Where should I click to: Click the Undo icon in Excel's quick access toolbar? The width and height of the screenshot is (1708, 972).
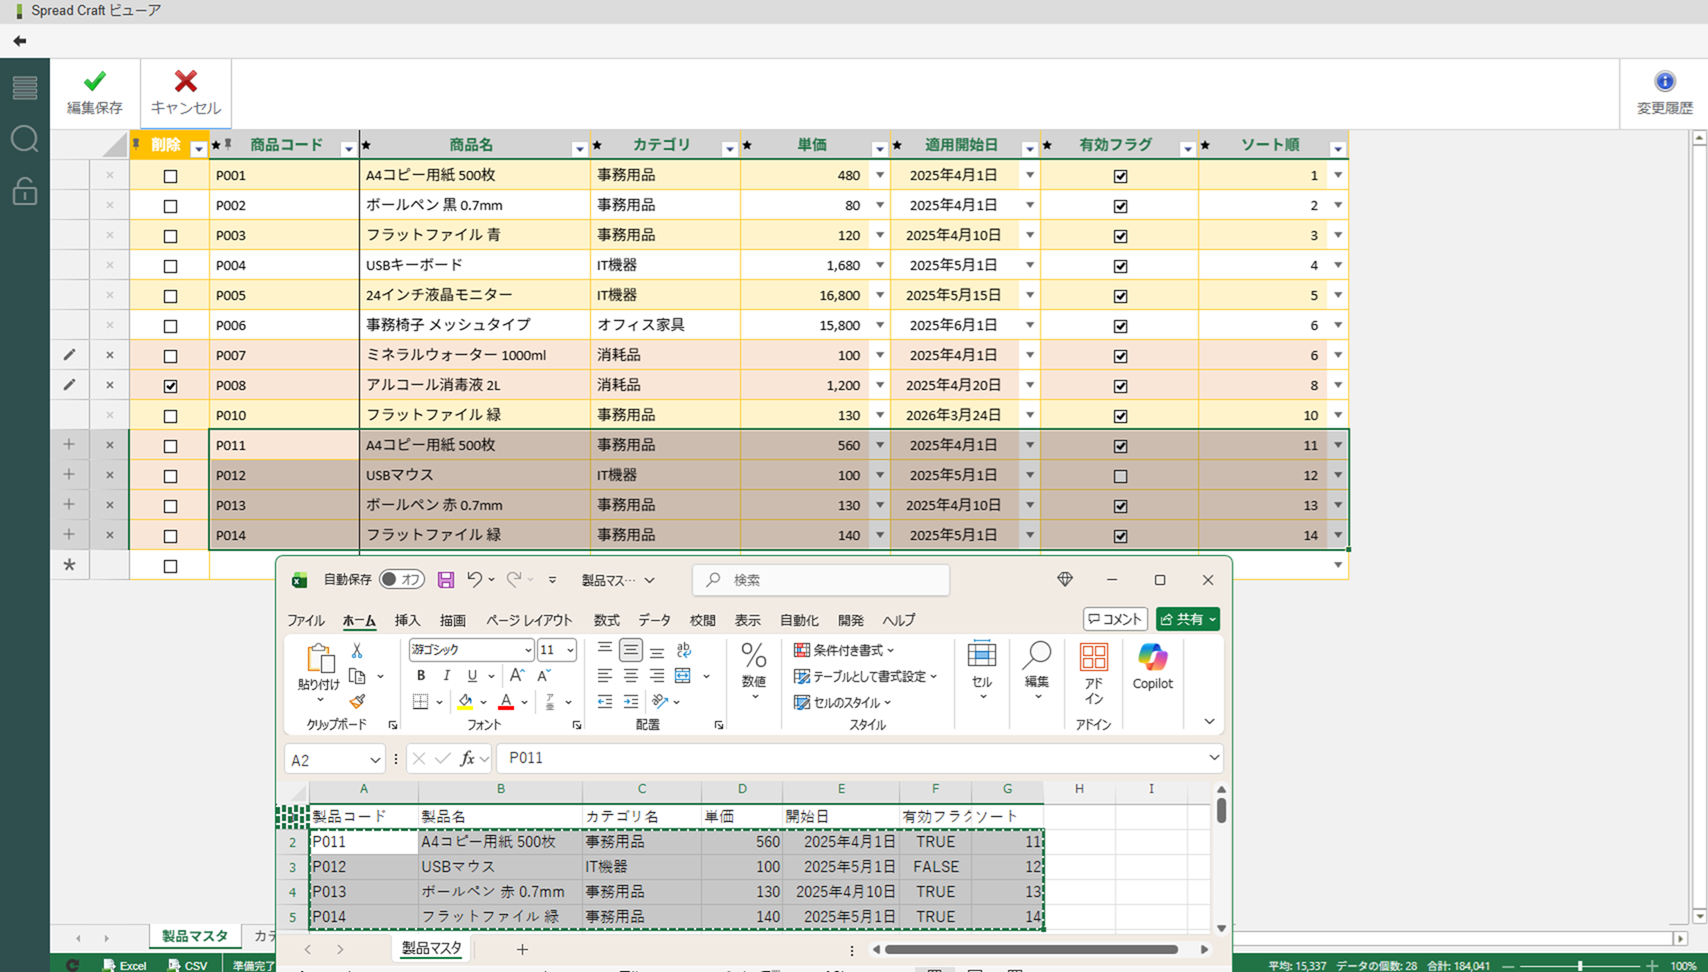(x=474, y=580)
